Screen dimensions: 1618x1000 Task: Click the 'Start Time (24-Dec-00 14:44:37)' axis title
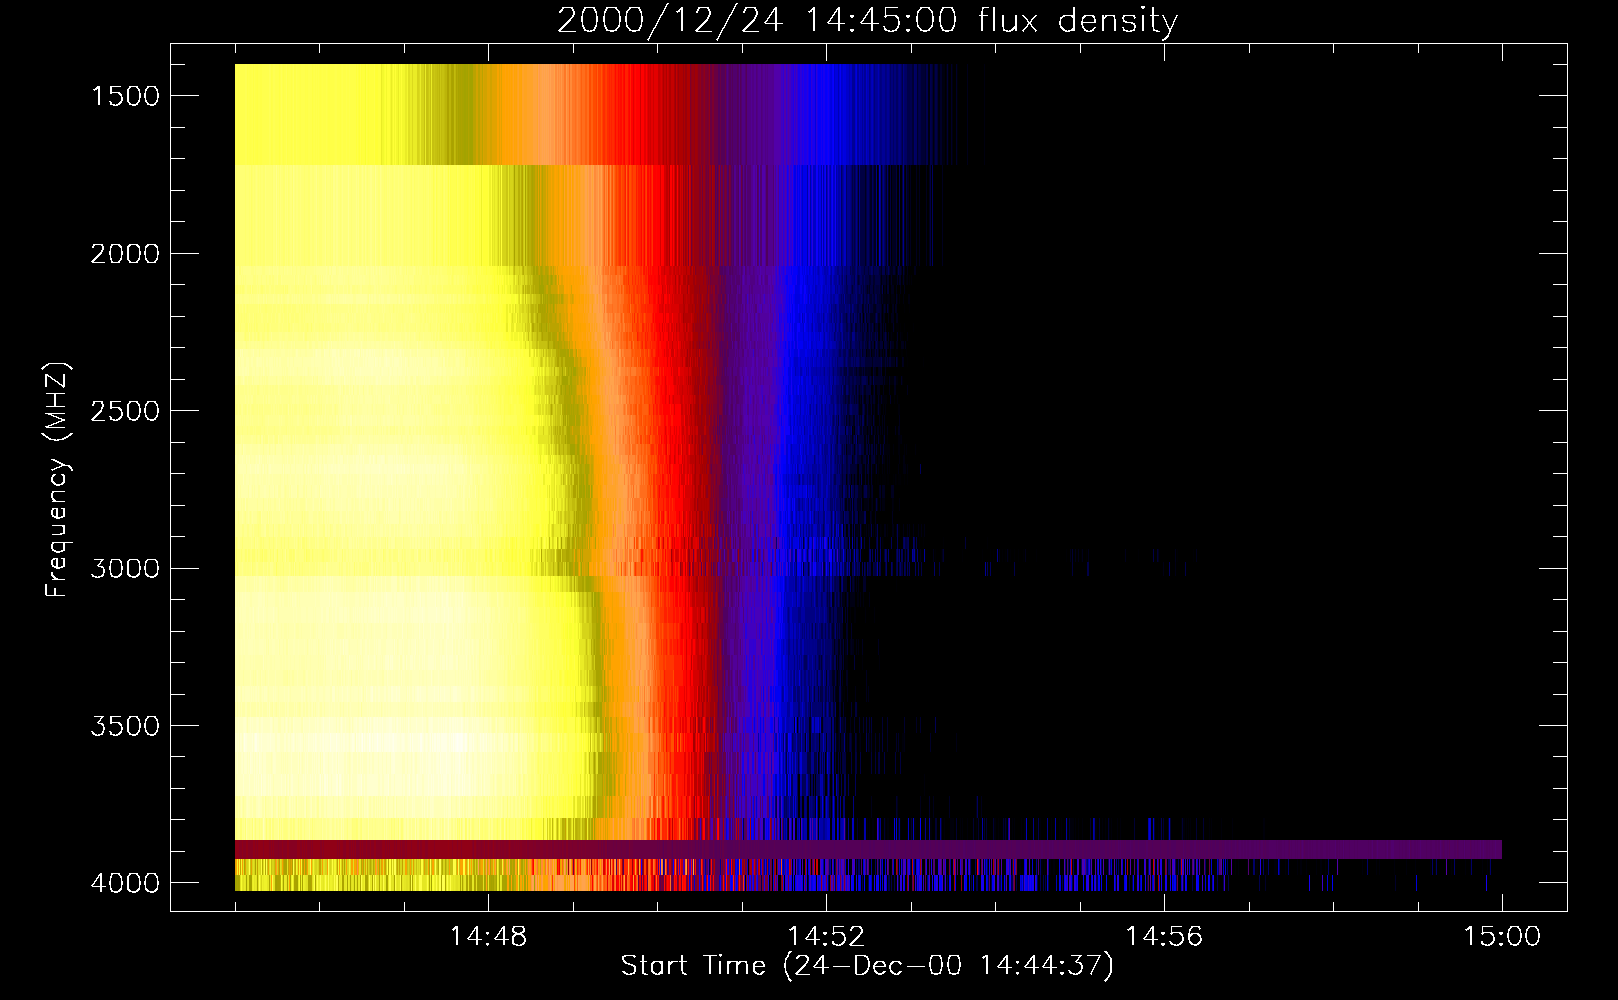click(x=867, y=966)
